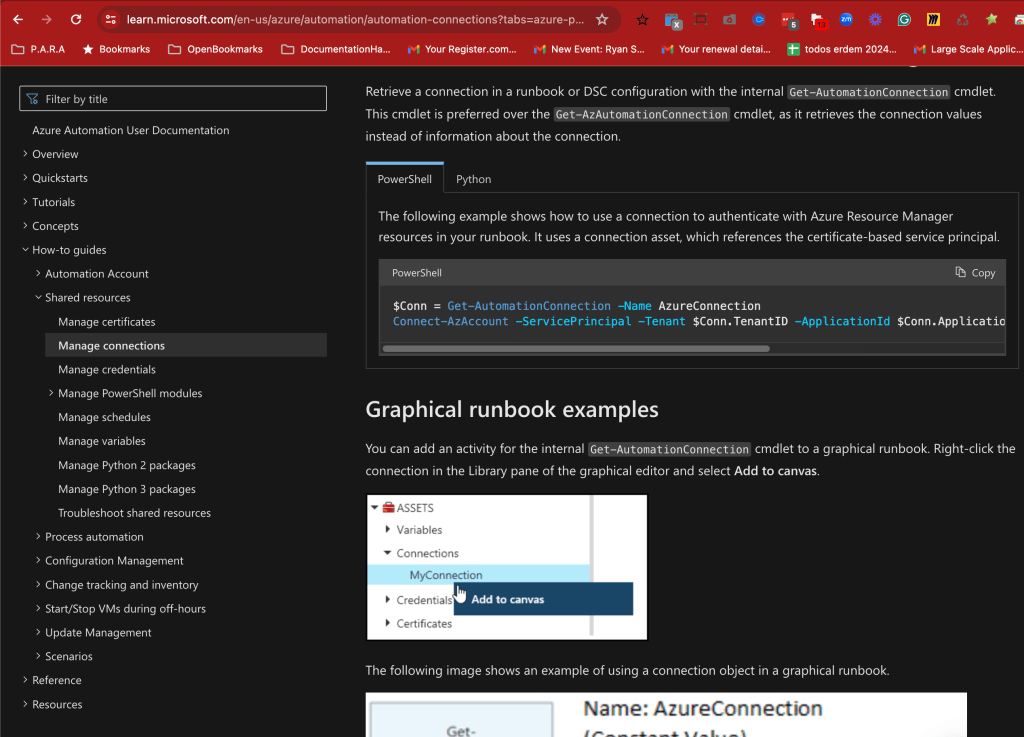
Task: Click the blue circular C extension icon
Action: click(x=759, y=20)
